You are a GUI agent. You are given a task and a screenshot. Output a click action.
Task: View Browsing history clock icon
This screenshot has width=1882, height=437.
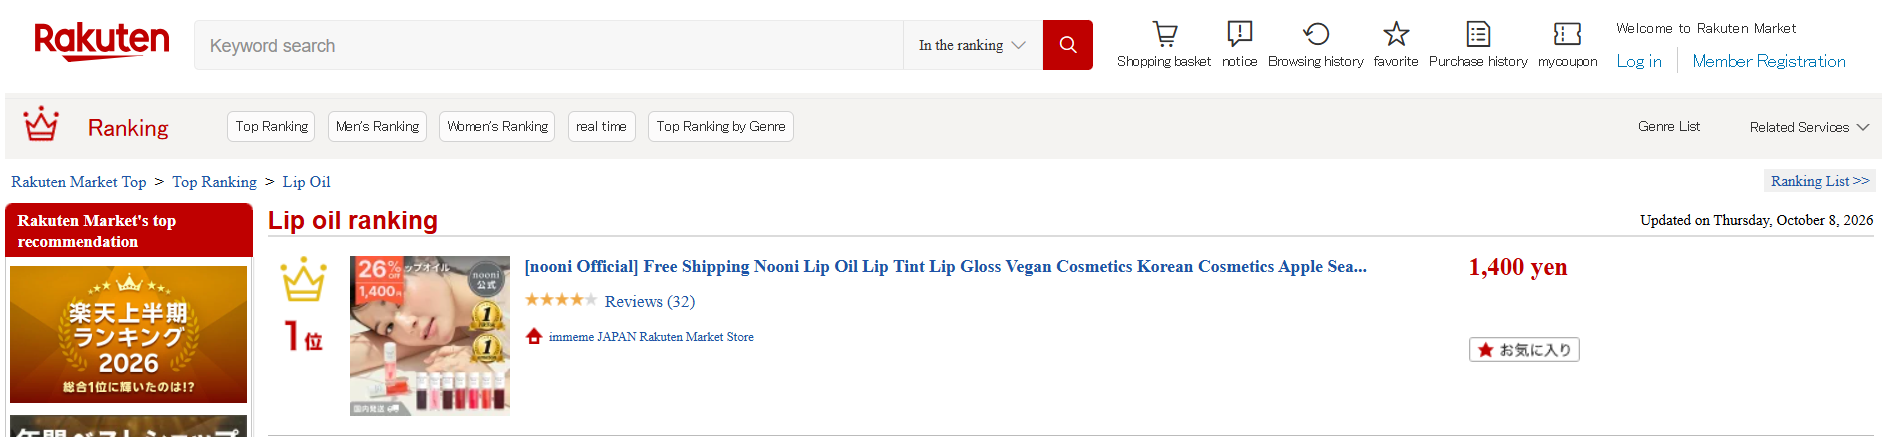(1316, 34)
